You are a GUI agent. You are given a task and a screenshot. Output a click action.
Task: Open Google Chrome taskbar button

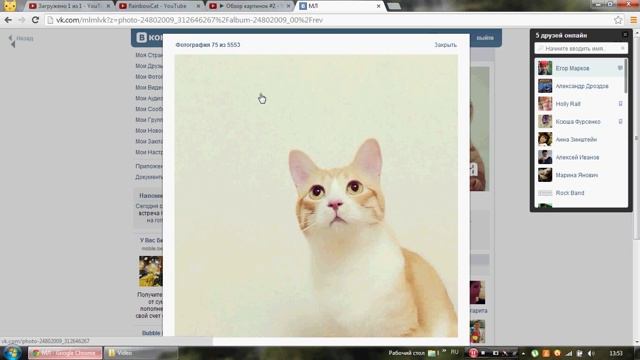65,353
